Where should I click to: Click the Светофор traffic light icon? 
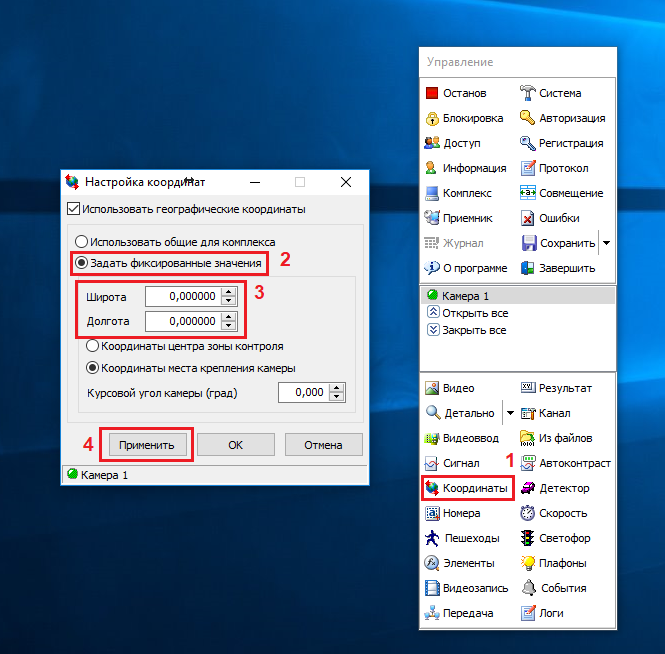528,538
